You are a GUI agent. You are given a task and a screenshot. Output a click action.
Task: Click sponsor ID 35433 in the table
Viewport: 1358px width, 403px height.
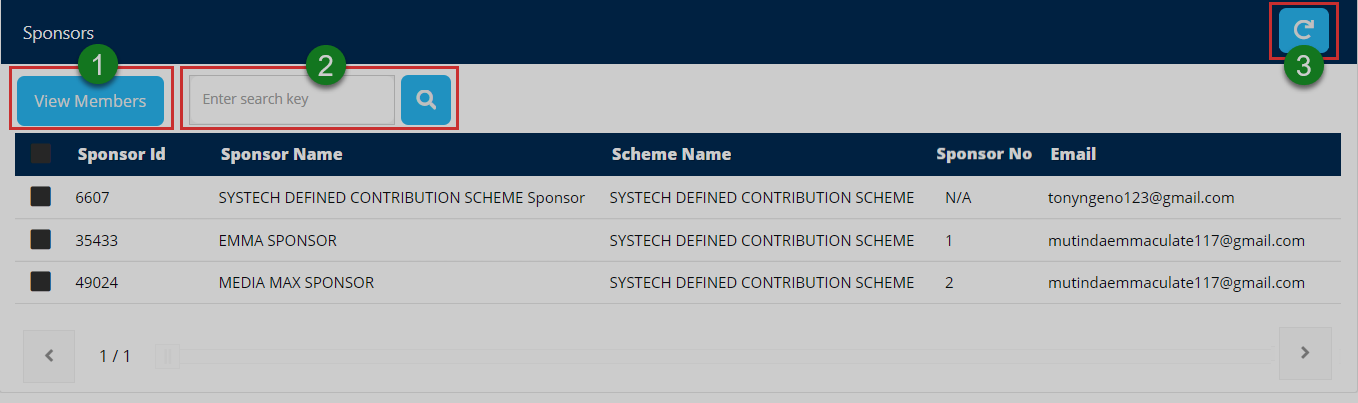96,240
